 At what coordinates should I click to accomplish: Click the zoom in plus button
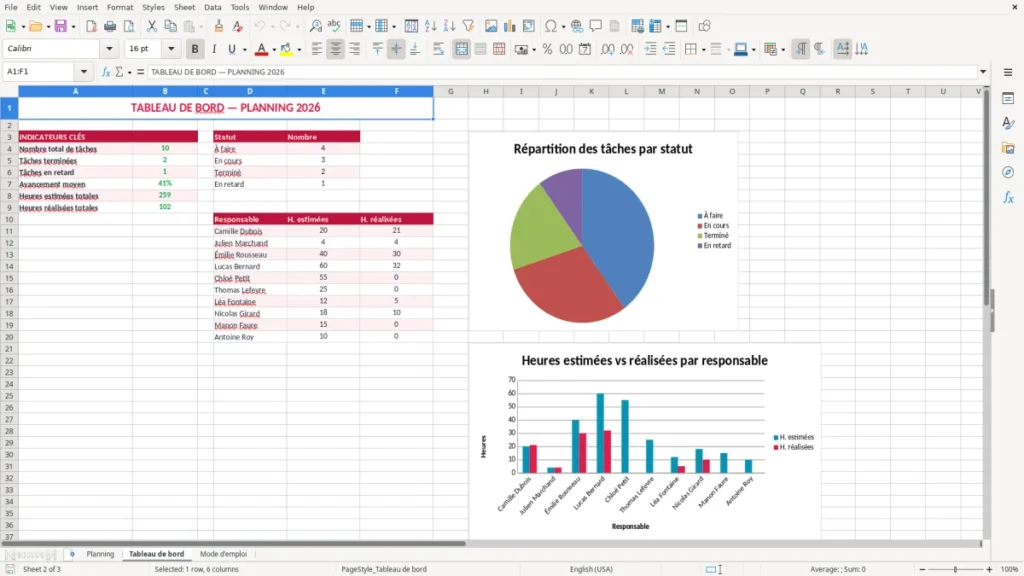[989, 569]
